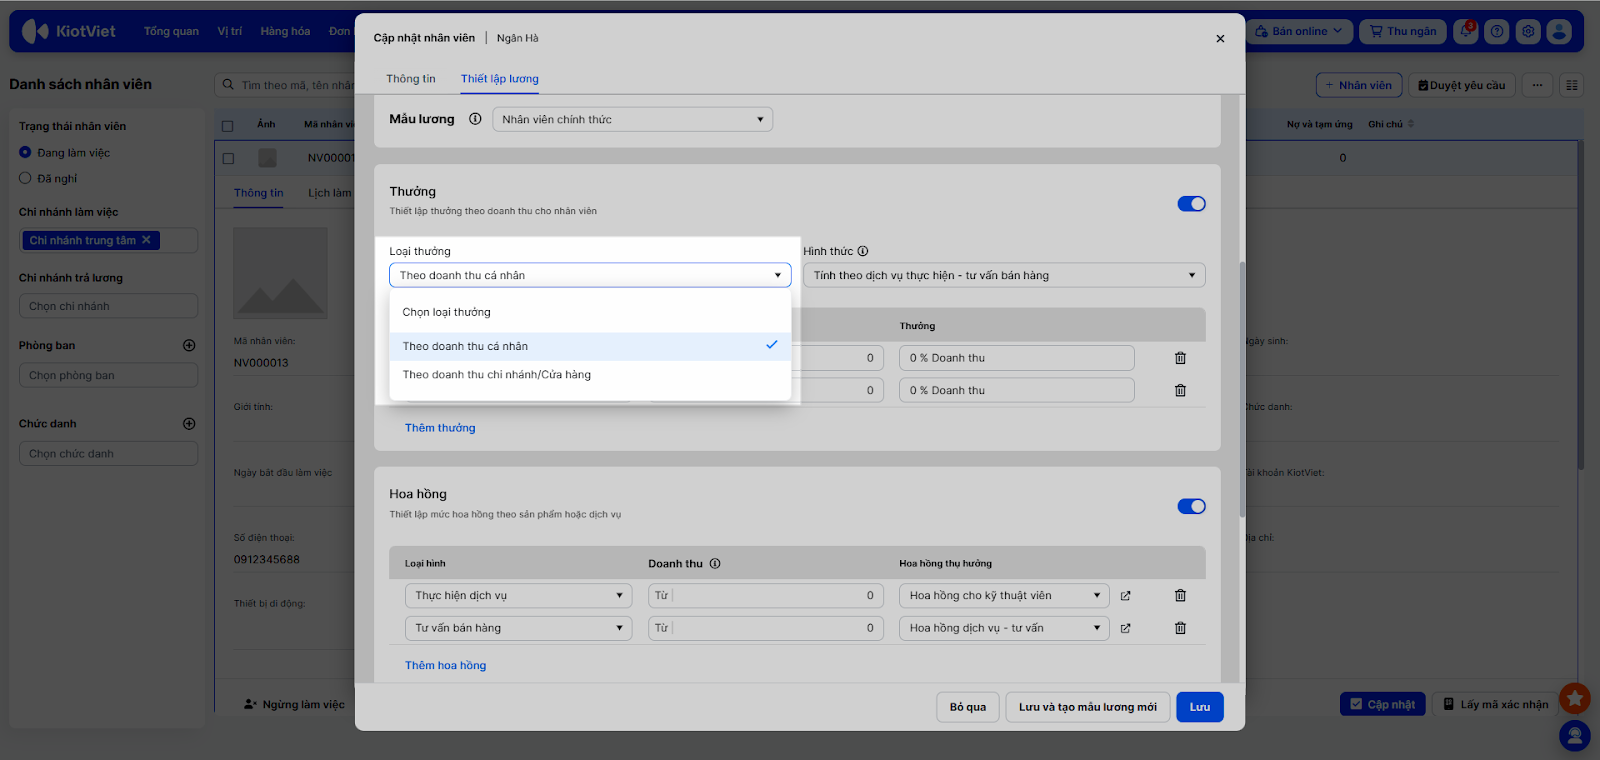Click the 'Thêm thưởng' link
Image resolution: width=1600 pixels, height=760 pixels.
point(440,428)
